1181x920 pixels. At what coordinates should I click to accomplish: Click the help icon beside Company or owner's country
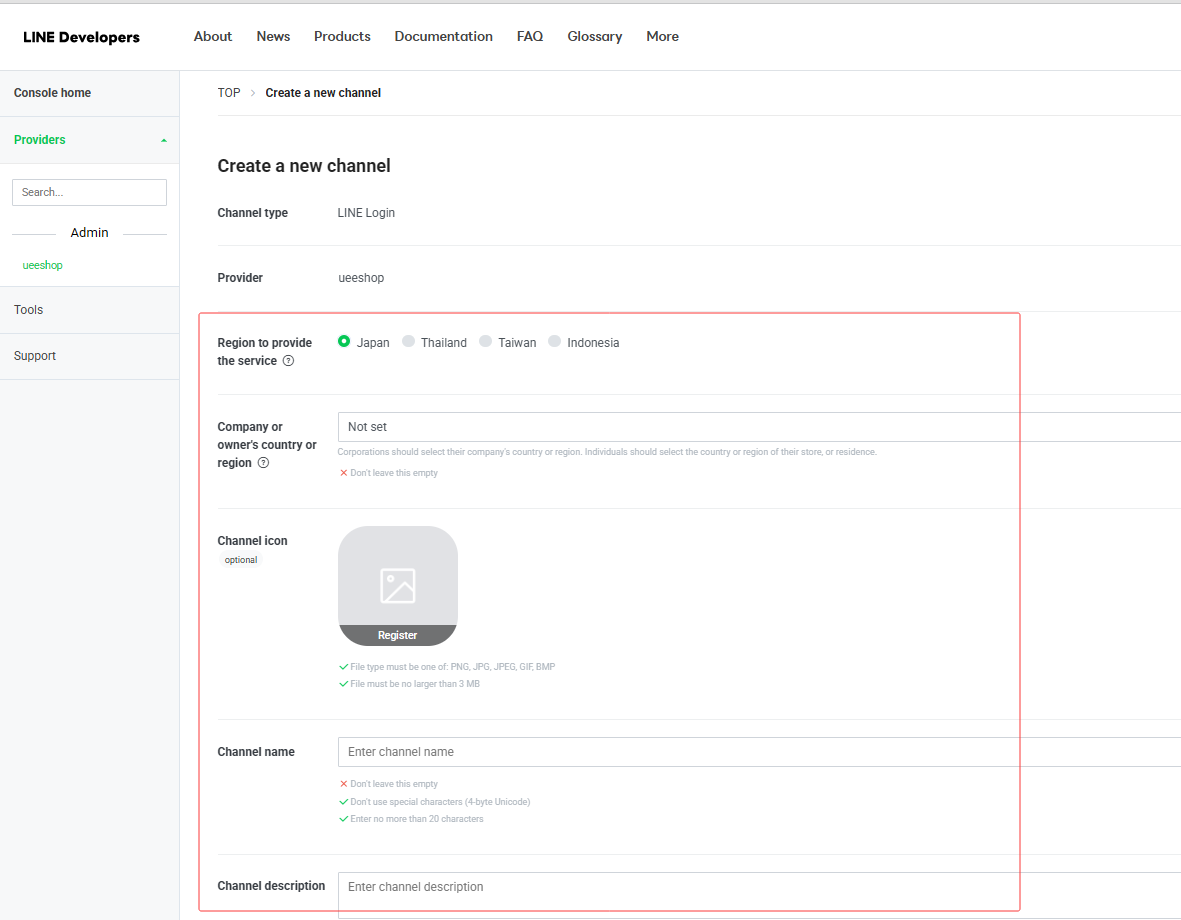tap(263, 463)
